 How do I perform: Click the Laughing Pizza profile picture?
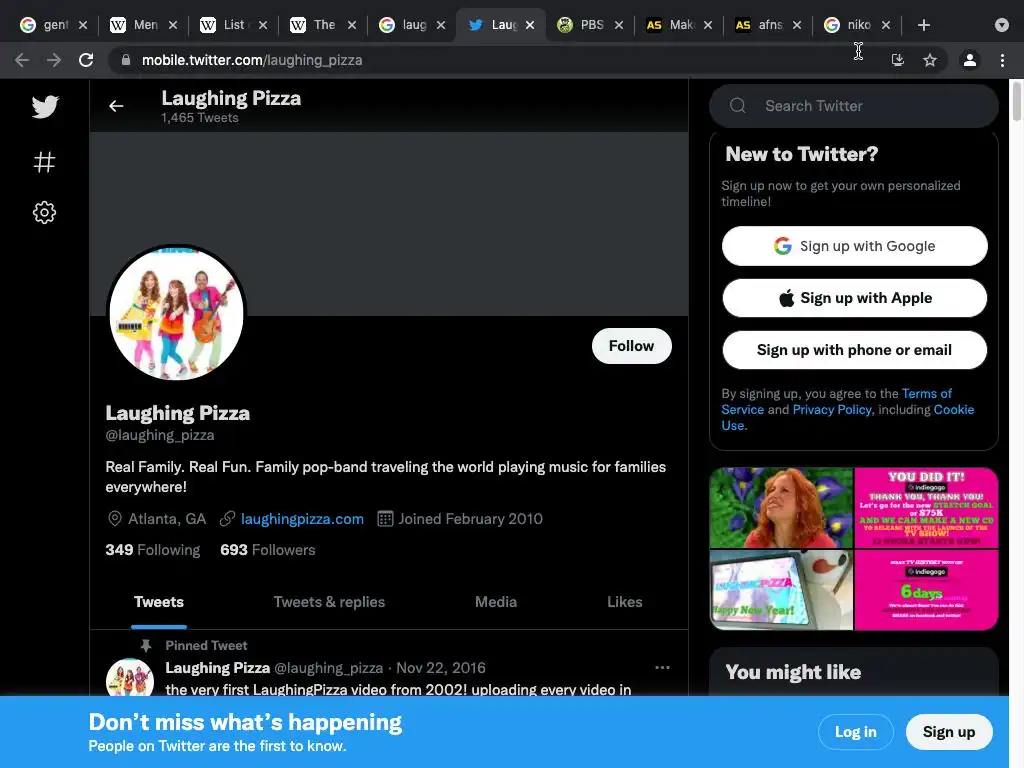(176, 313)
